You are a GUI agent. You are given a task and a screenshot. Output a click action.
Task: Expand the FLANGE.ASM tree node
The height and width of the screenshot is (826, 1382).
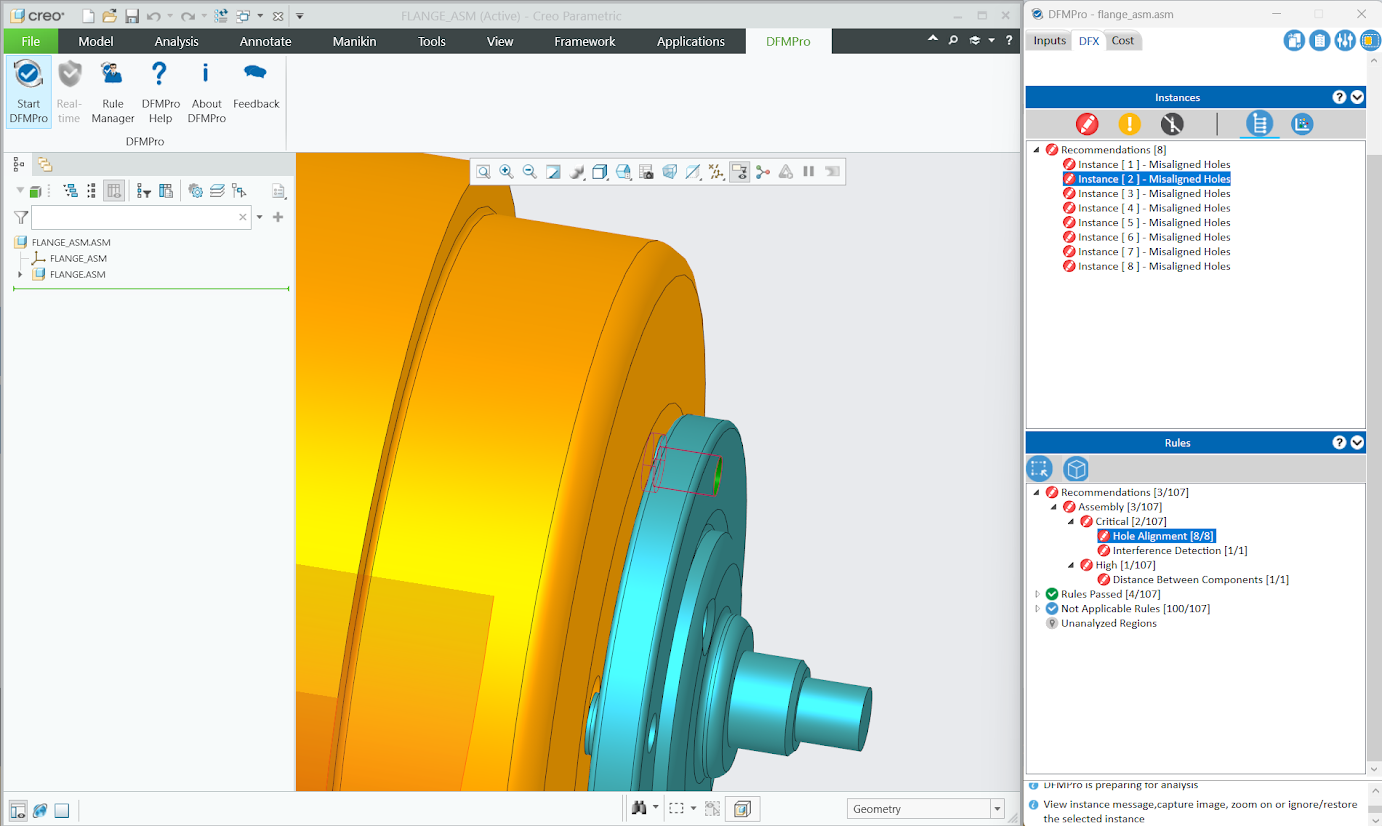[20, 274]
